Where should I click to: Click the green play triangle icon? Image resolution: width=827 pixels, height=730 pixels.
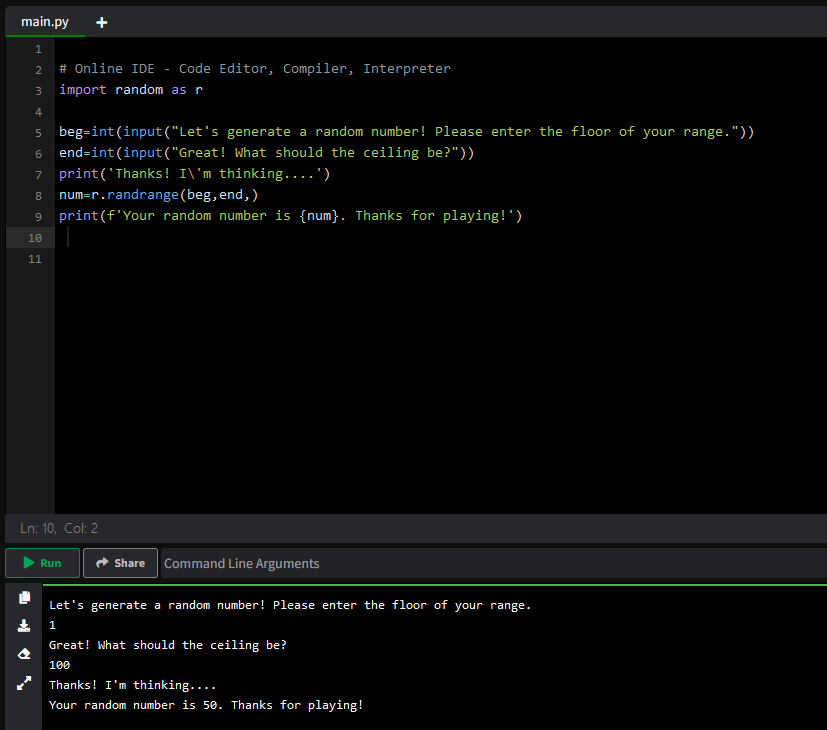(24, 562)
